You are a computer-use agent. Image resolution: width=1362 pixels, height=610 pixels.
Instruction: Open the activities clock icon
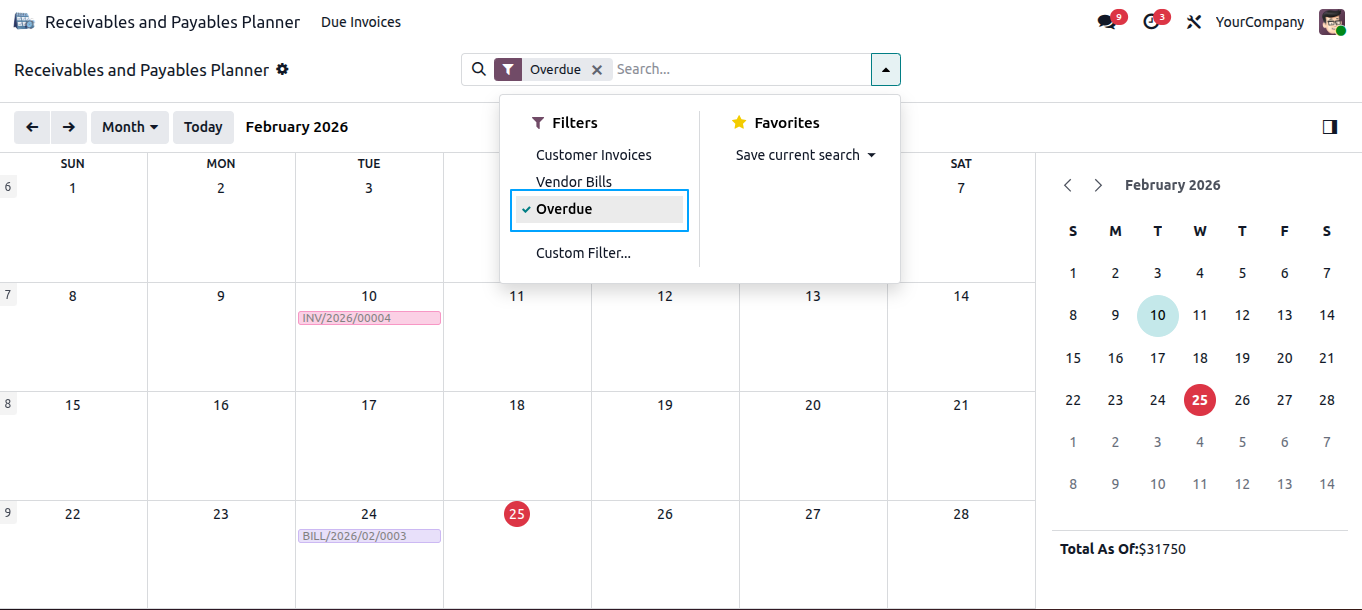(1151, 22)
